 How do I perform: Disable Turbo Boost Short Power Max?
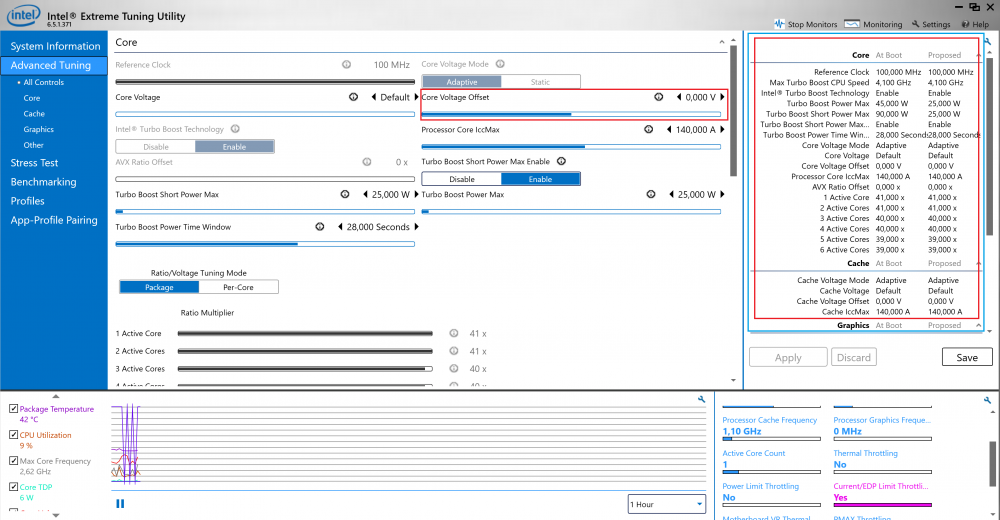click(461, 179)
